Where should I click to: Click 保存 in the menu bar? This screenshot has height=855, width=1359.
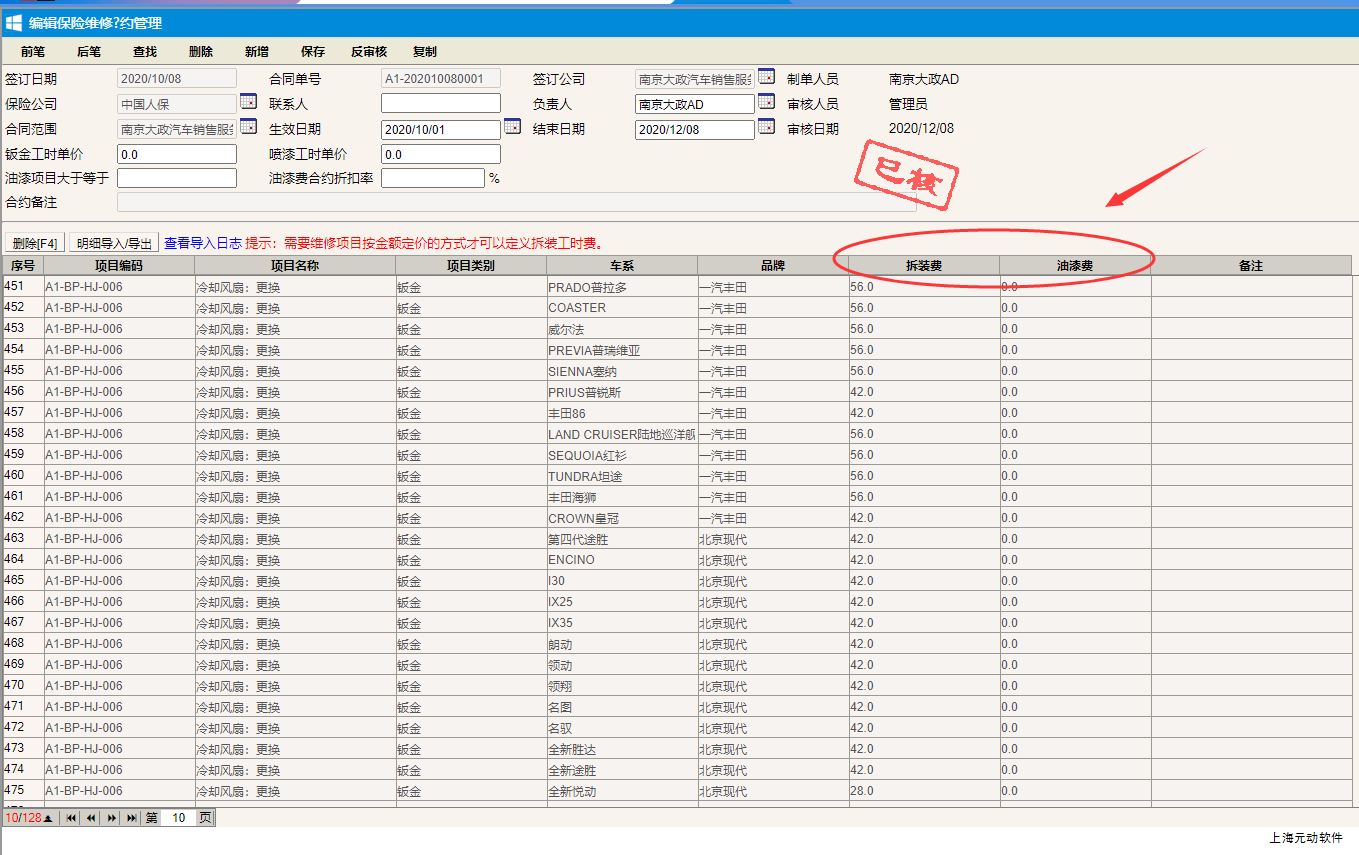tap(313, 52)
